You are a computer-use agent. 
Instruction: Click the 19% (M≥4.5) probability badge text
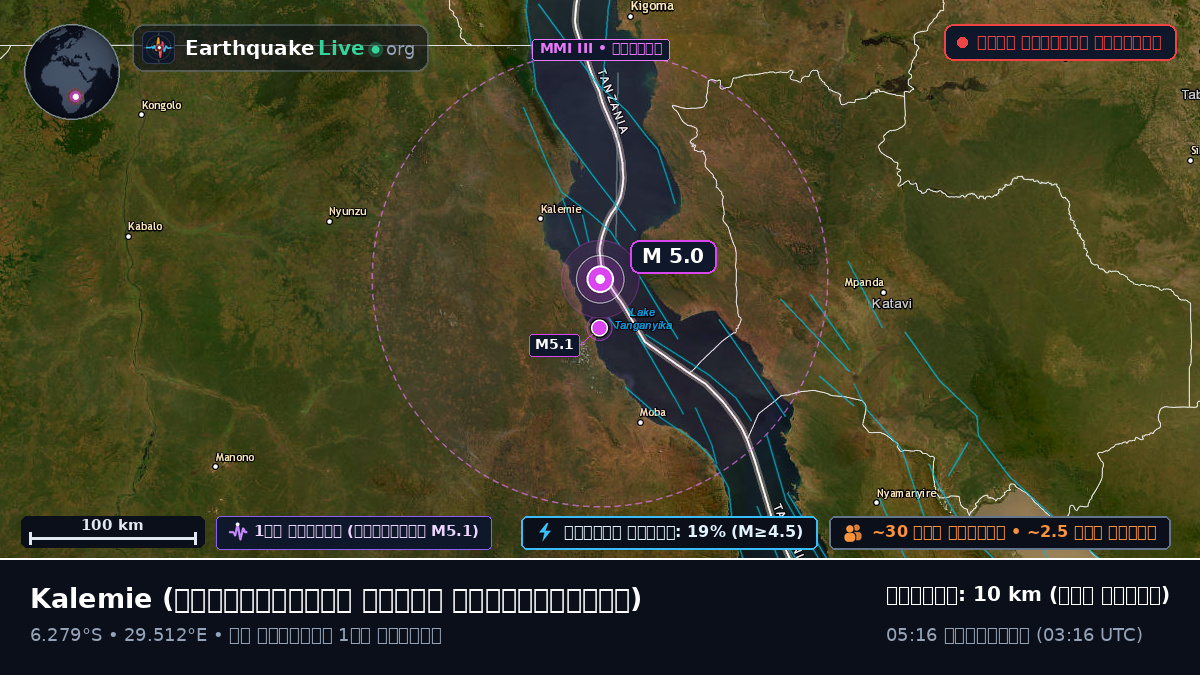[x=683, y=532]
